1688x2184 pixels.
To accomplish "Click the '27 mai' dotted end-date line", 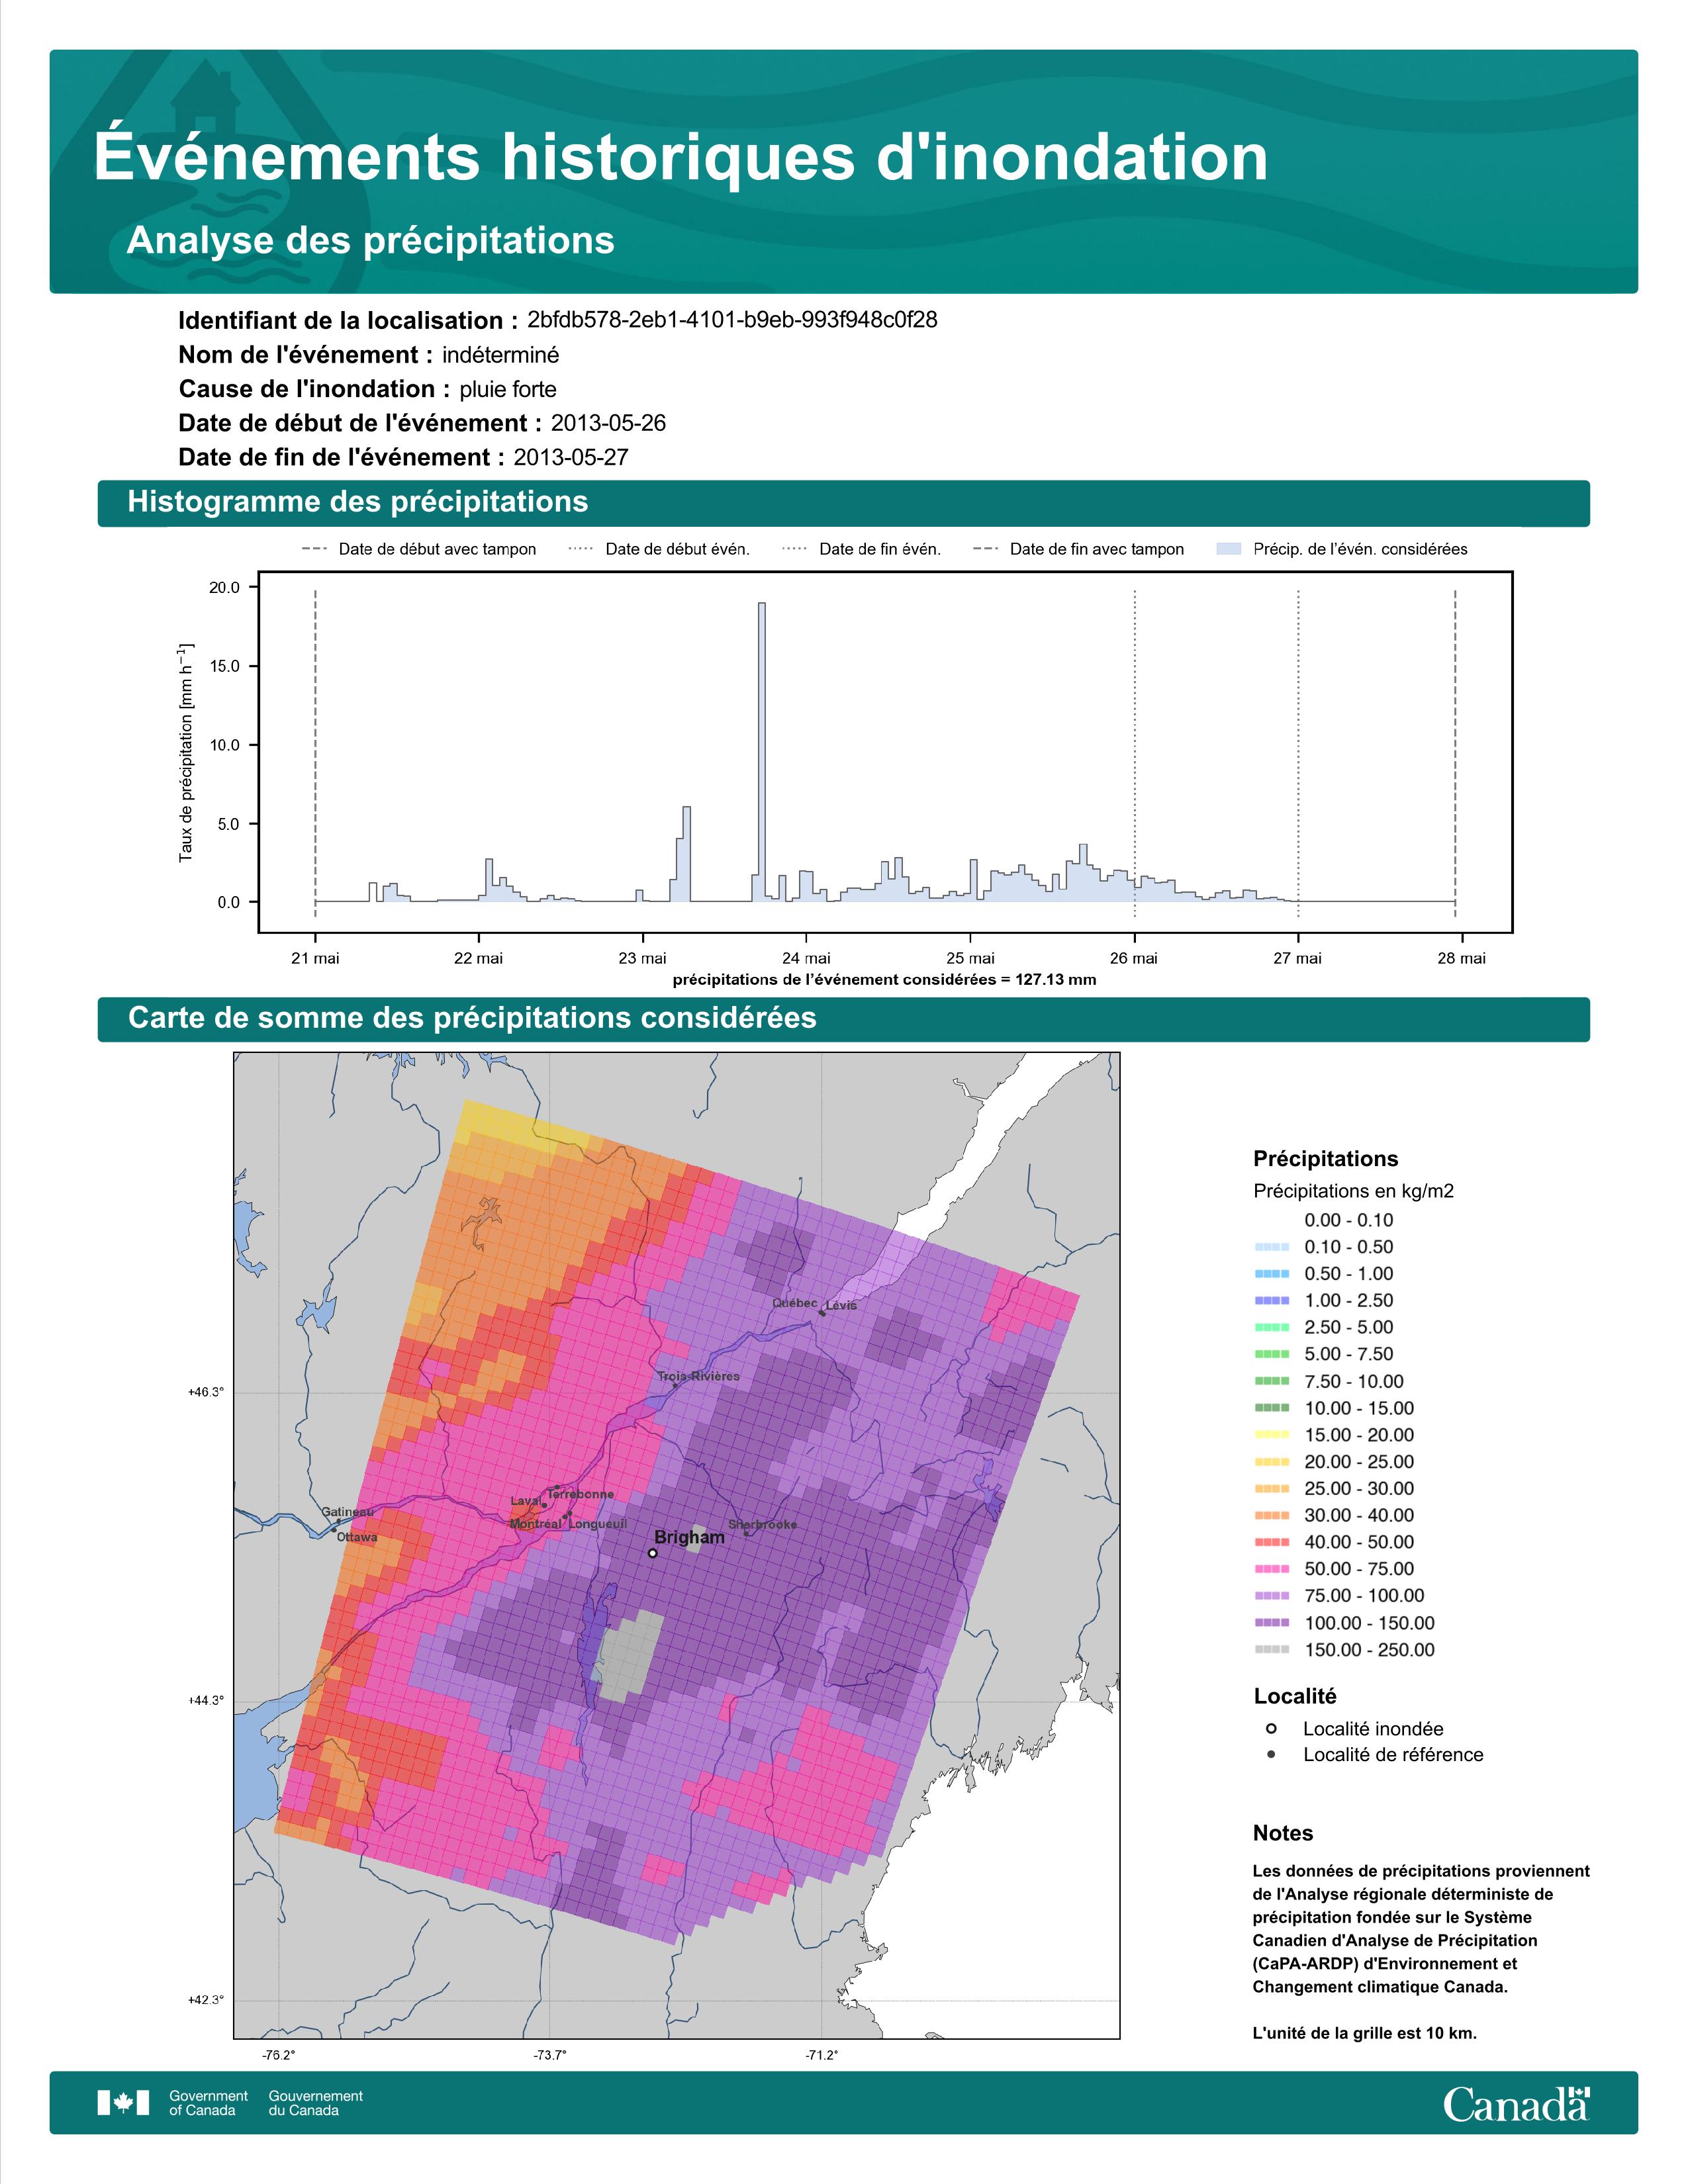I will 1298,753.
